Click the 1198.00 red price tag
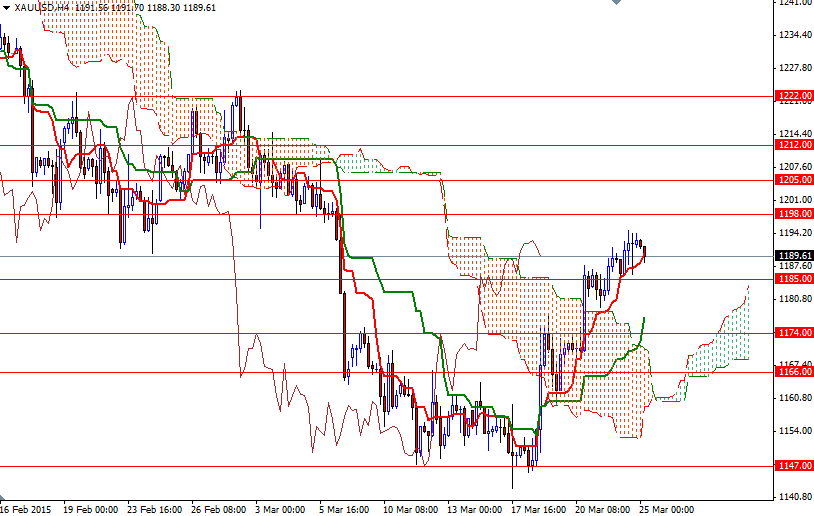814x516 pixels. (x=793, y=213)
